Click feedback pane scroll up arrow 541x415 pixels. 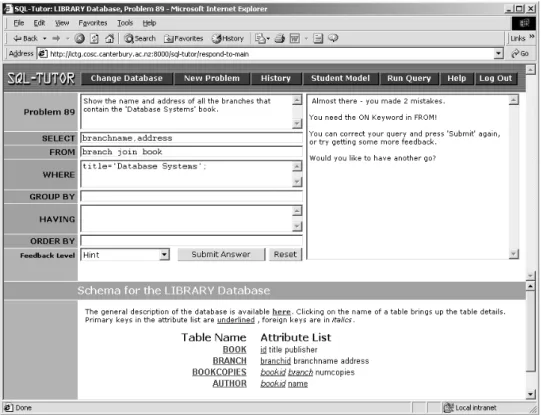pos(513,100)
